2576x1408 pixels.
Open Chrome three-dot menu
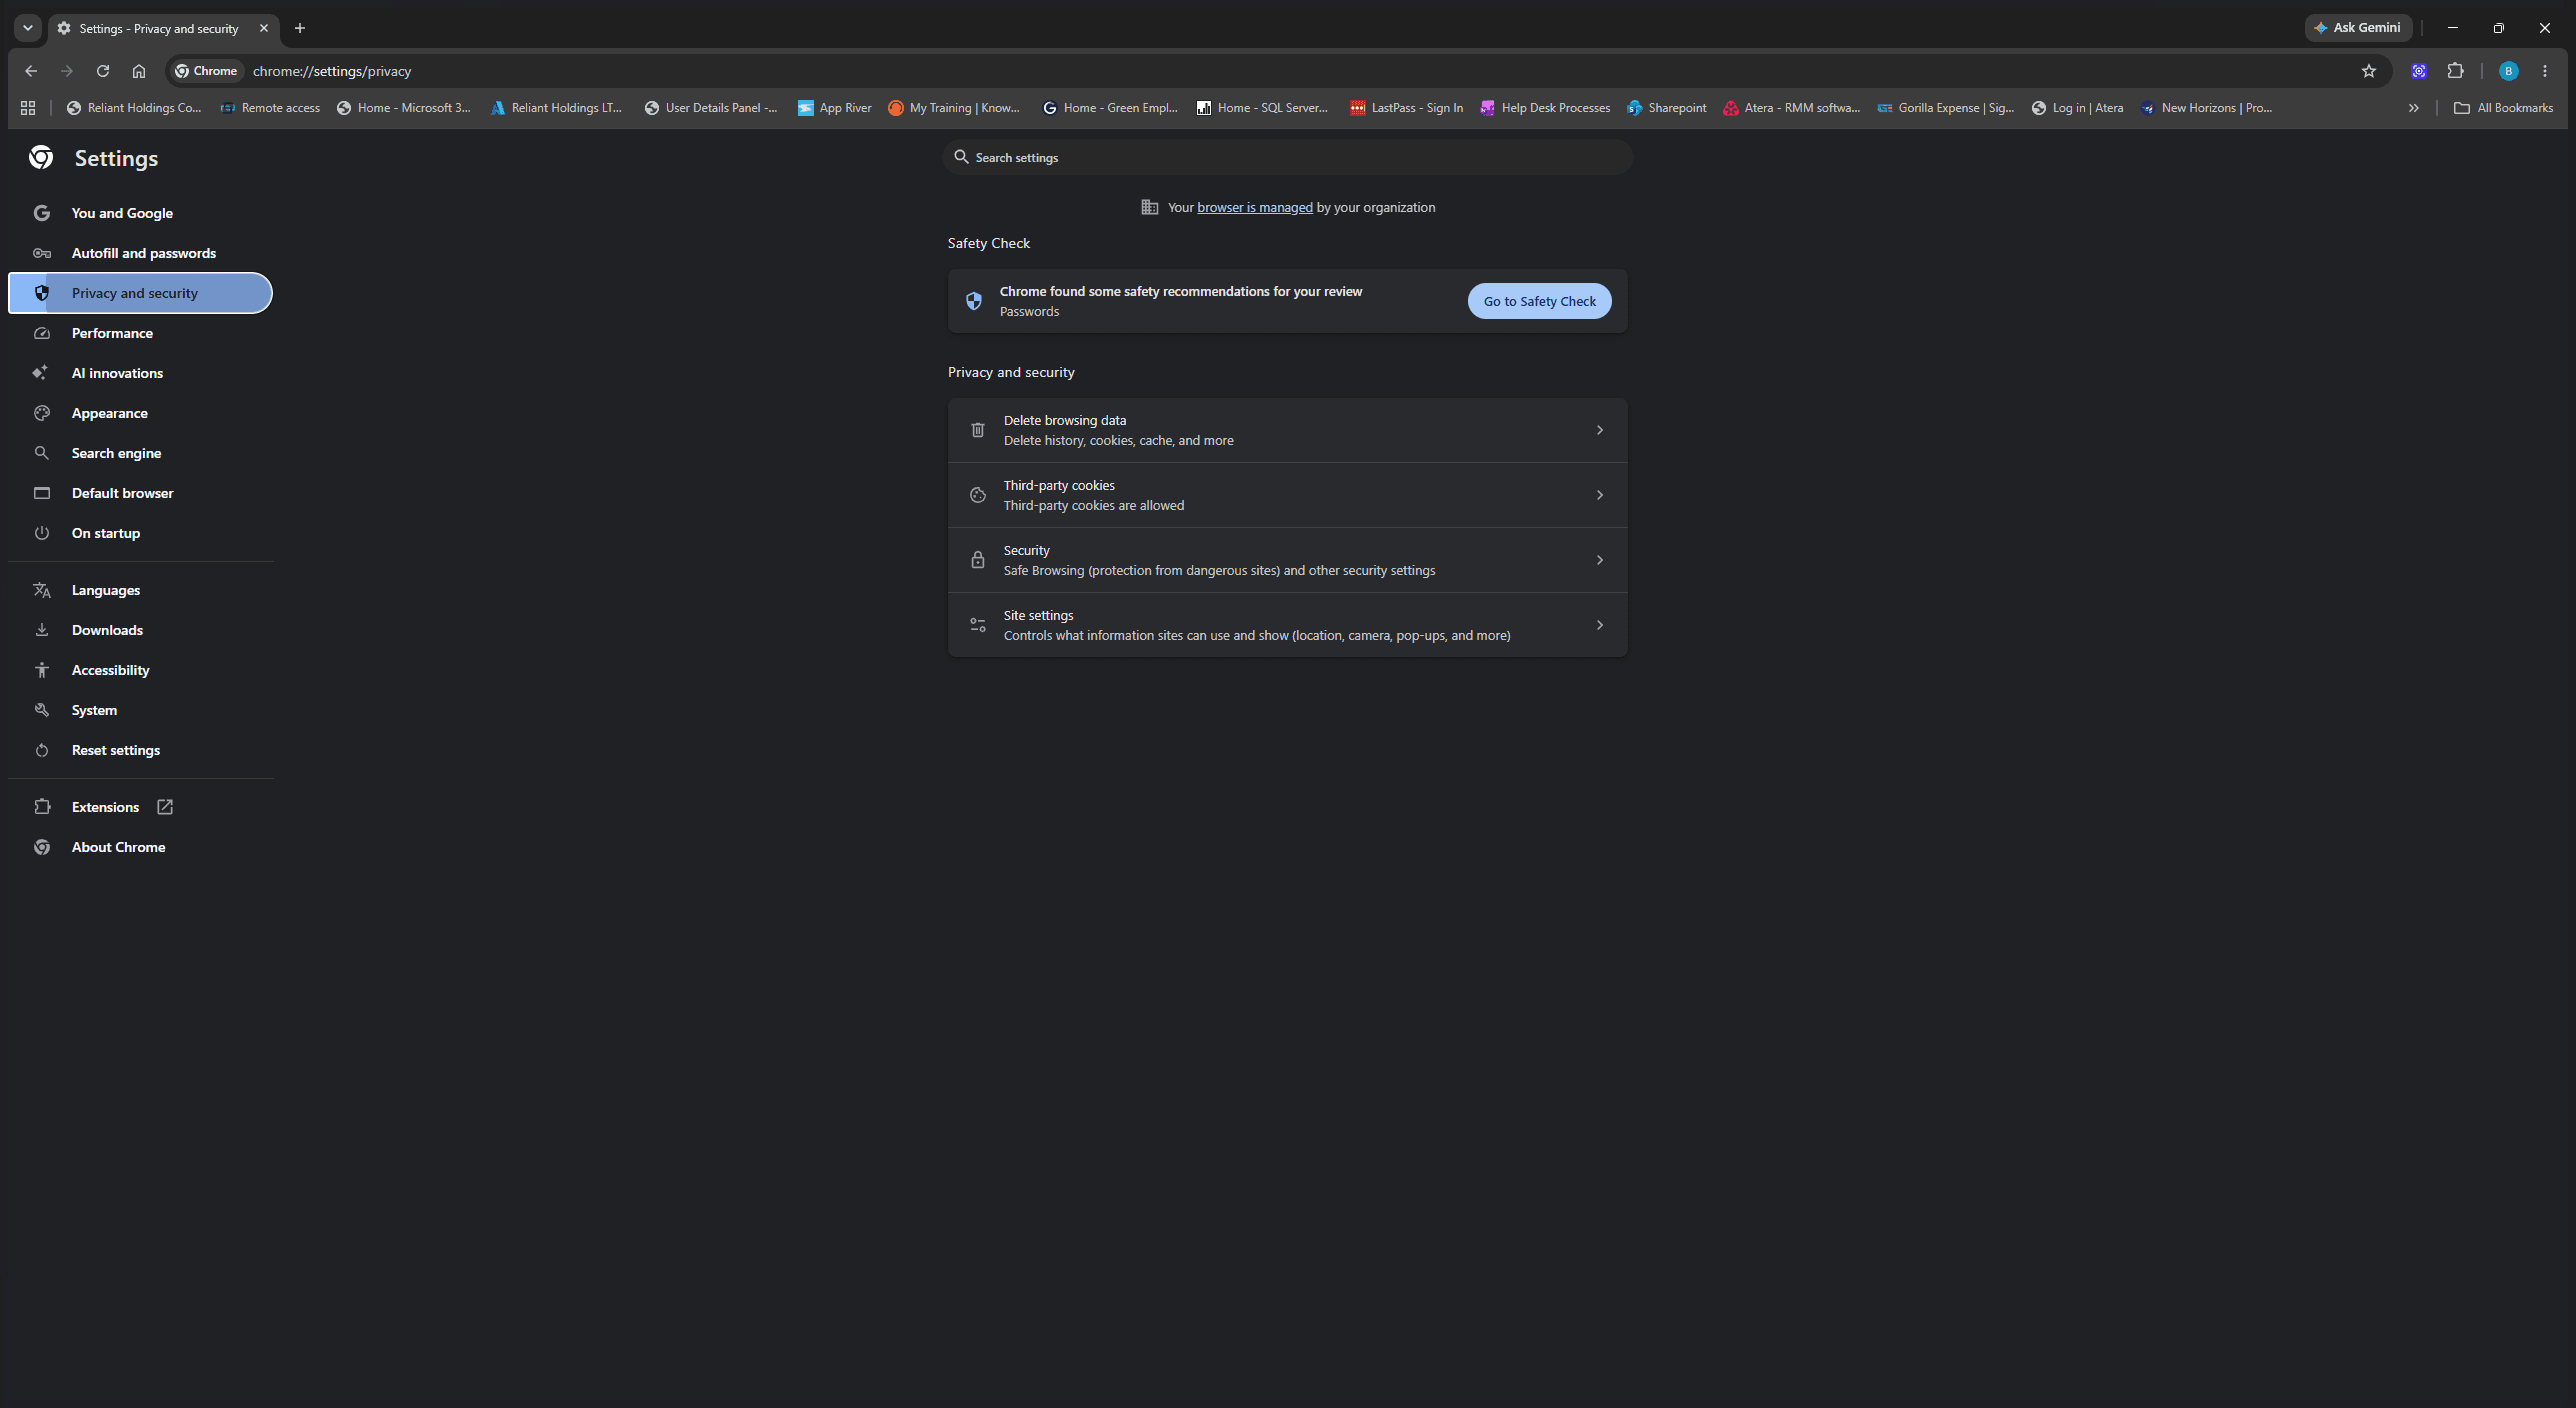click(x=2545, y=71)
